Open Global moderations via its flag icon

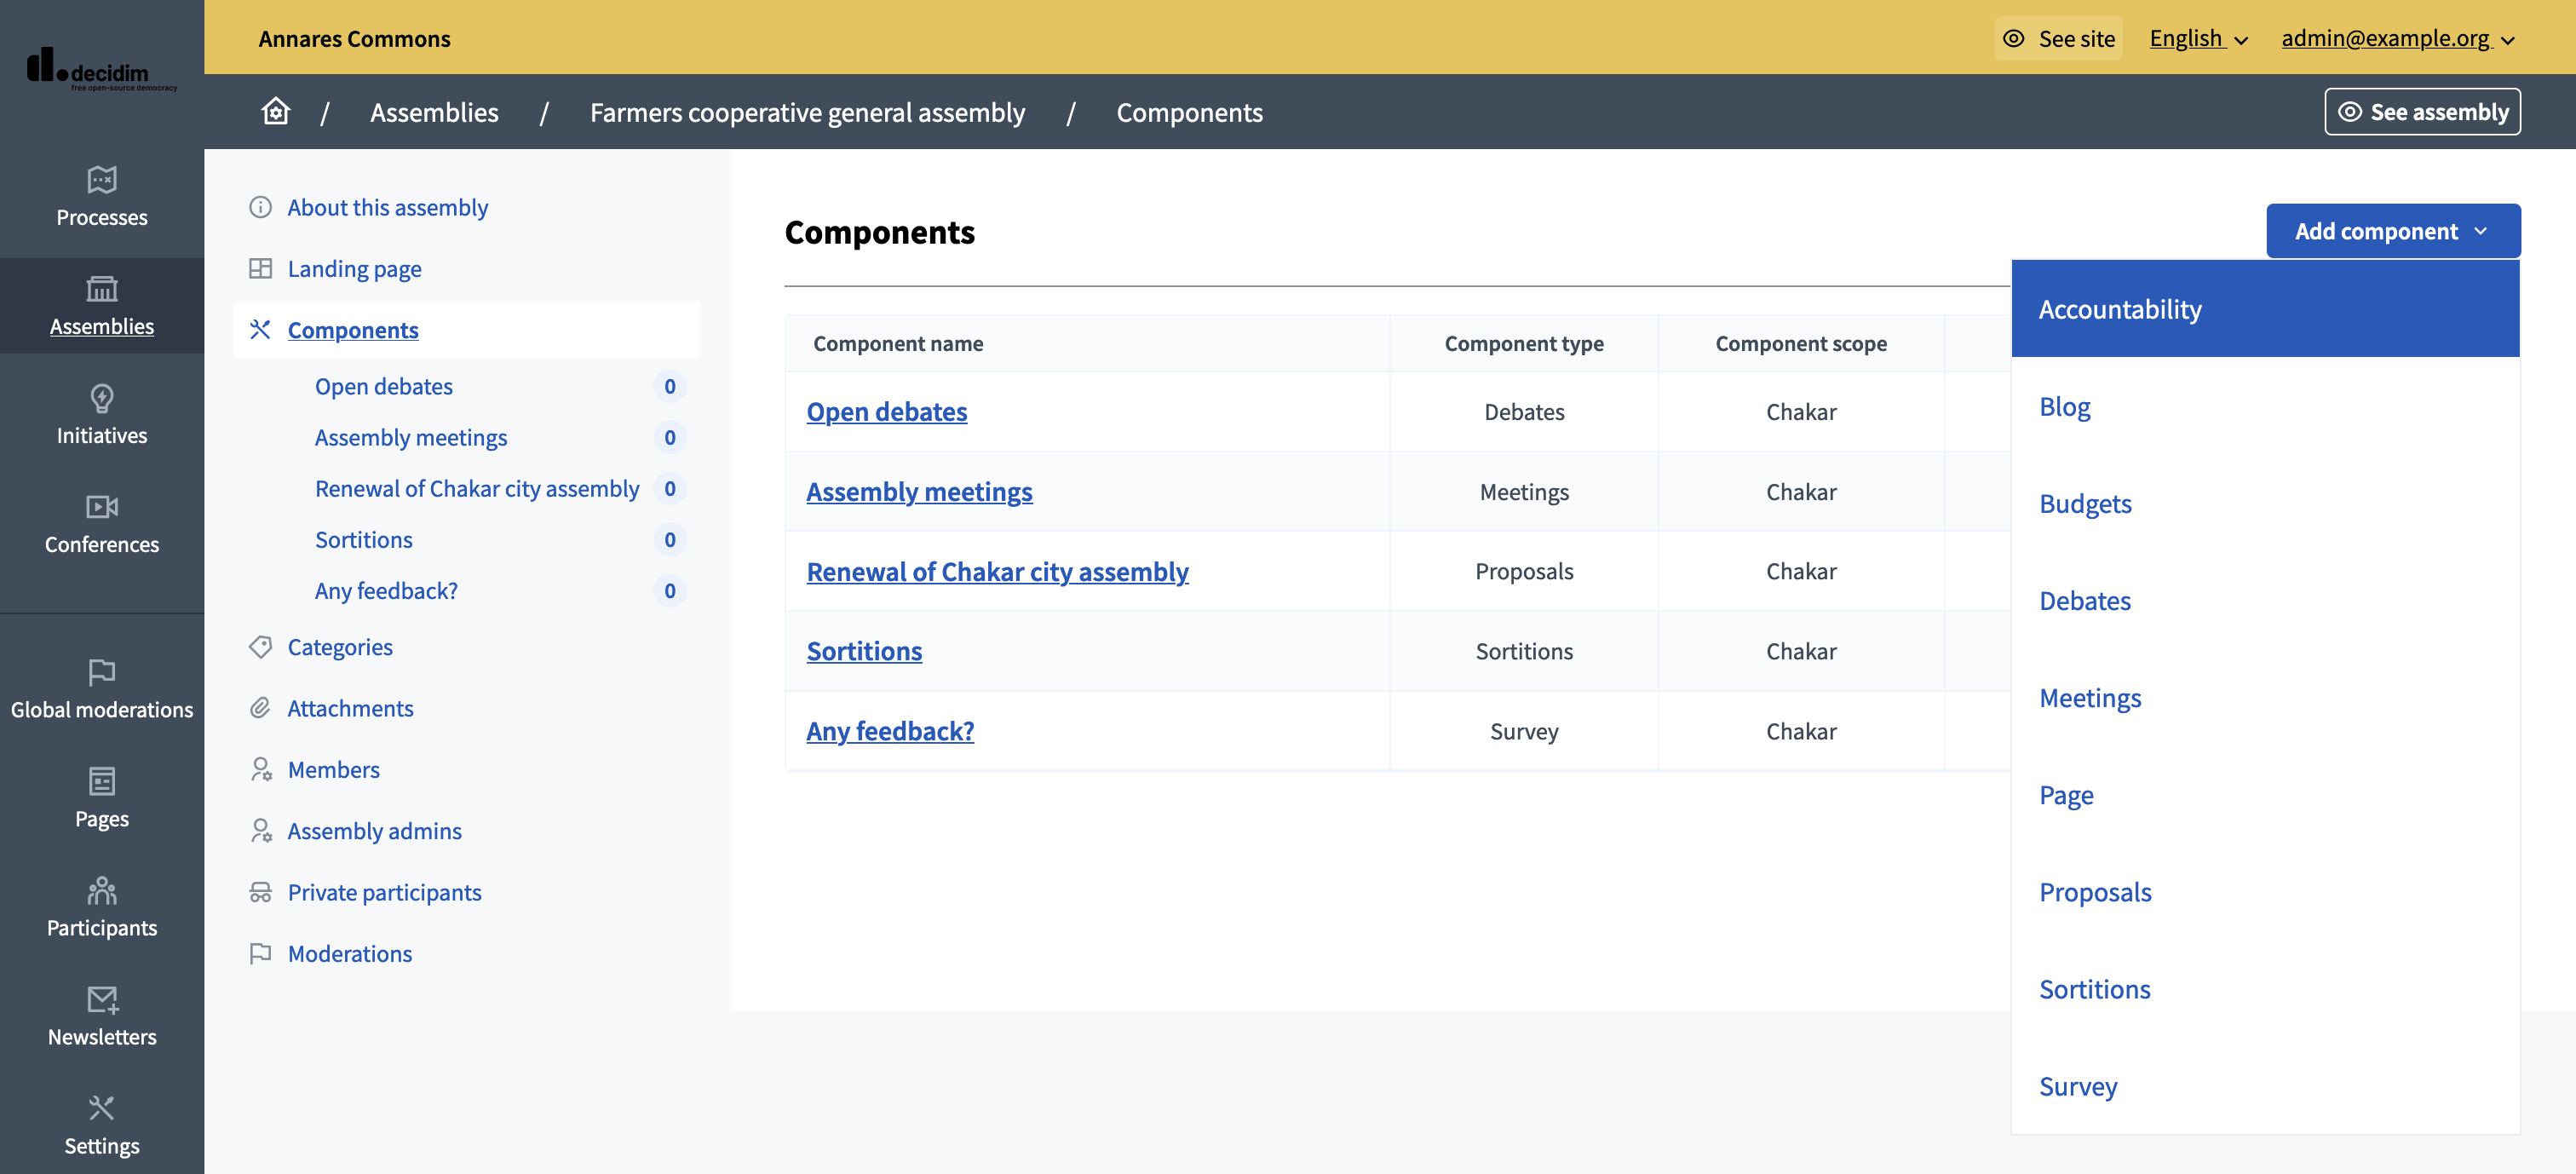coord(101,673)
